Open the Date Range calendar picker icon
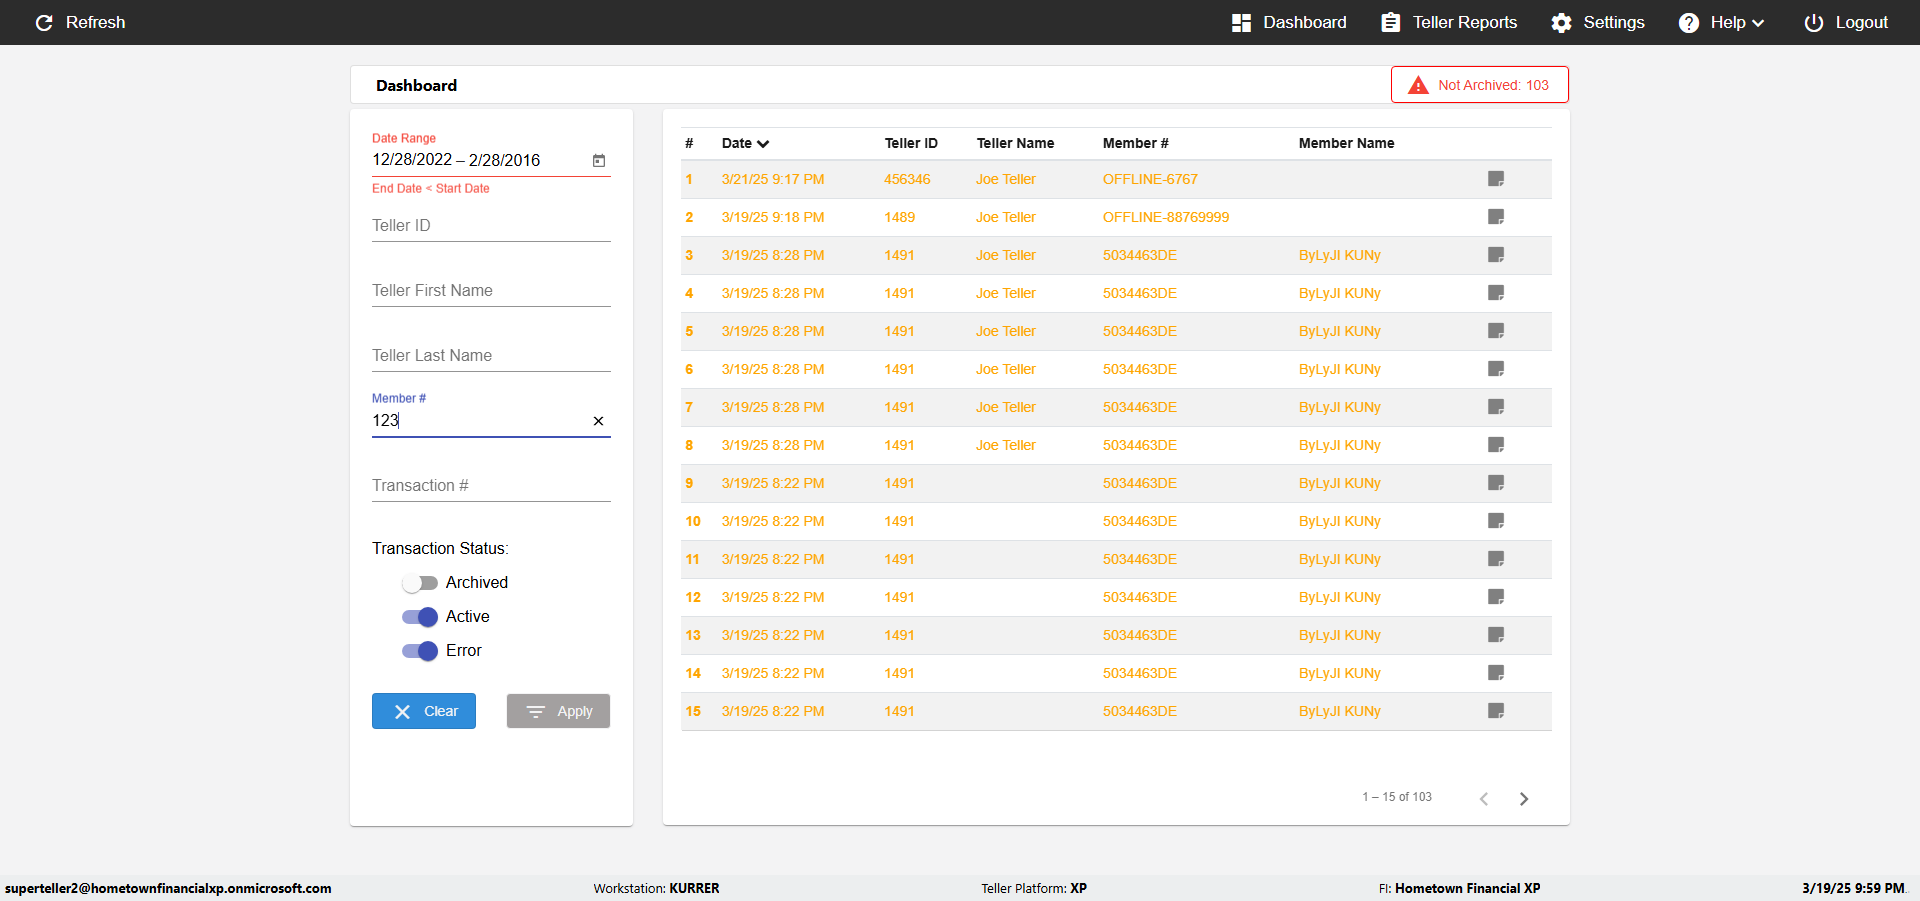Viewport: 1920px width, 901px height. click(599, 161)
